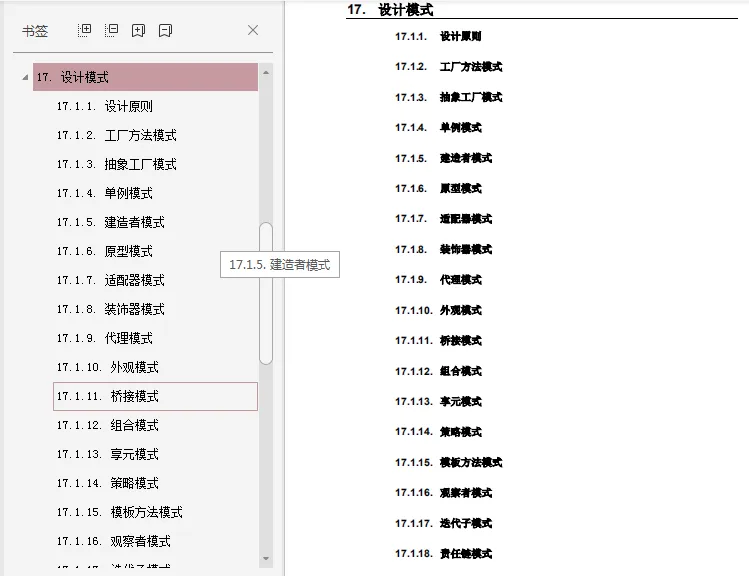Click the delete bookmark icon
The image size is (749, 576).
tap(165, 31)
